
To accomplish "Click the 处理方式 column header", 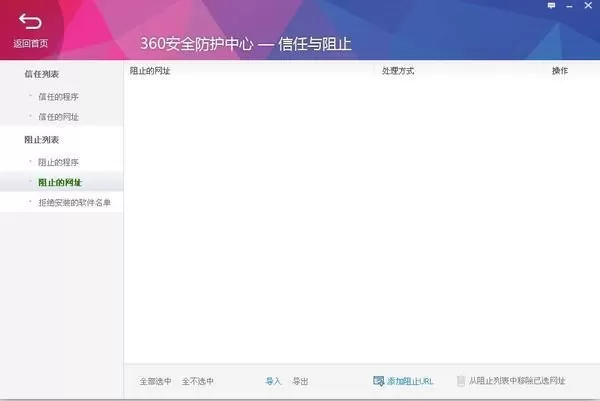I will (398, 71).
